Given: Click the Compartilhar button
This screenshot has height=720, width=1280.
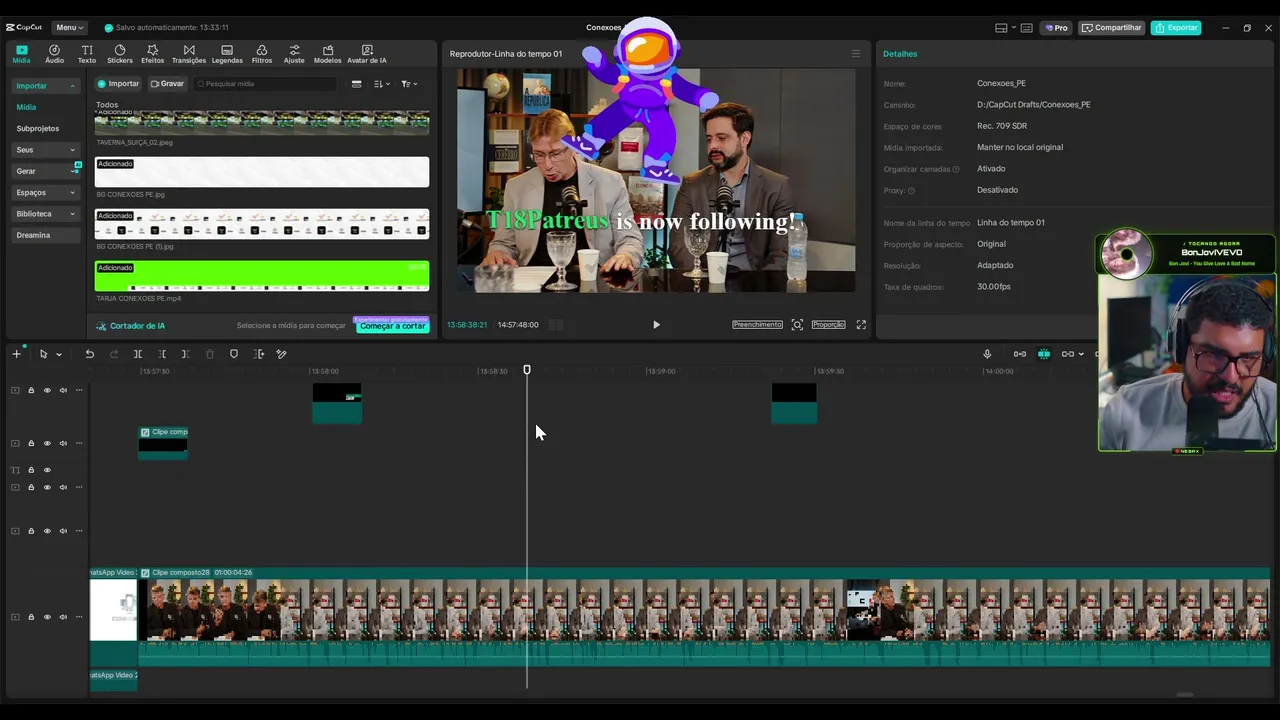Looking at the screenshot, I should coord(1112,28).
